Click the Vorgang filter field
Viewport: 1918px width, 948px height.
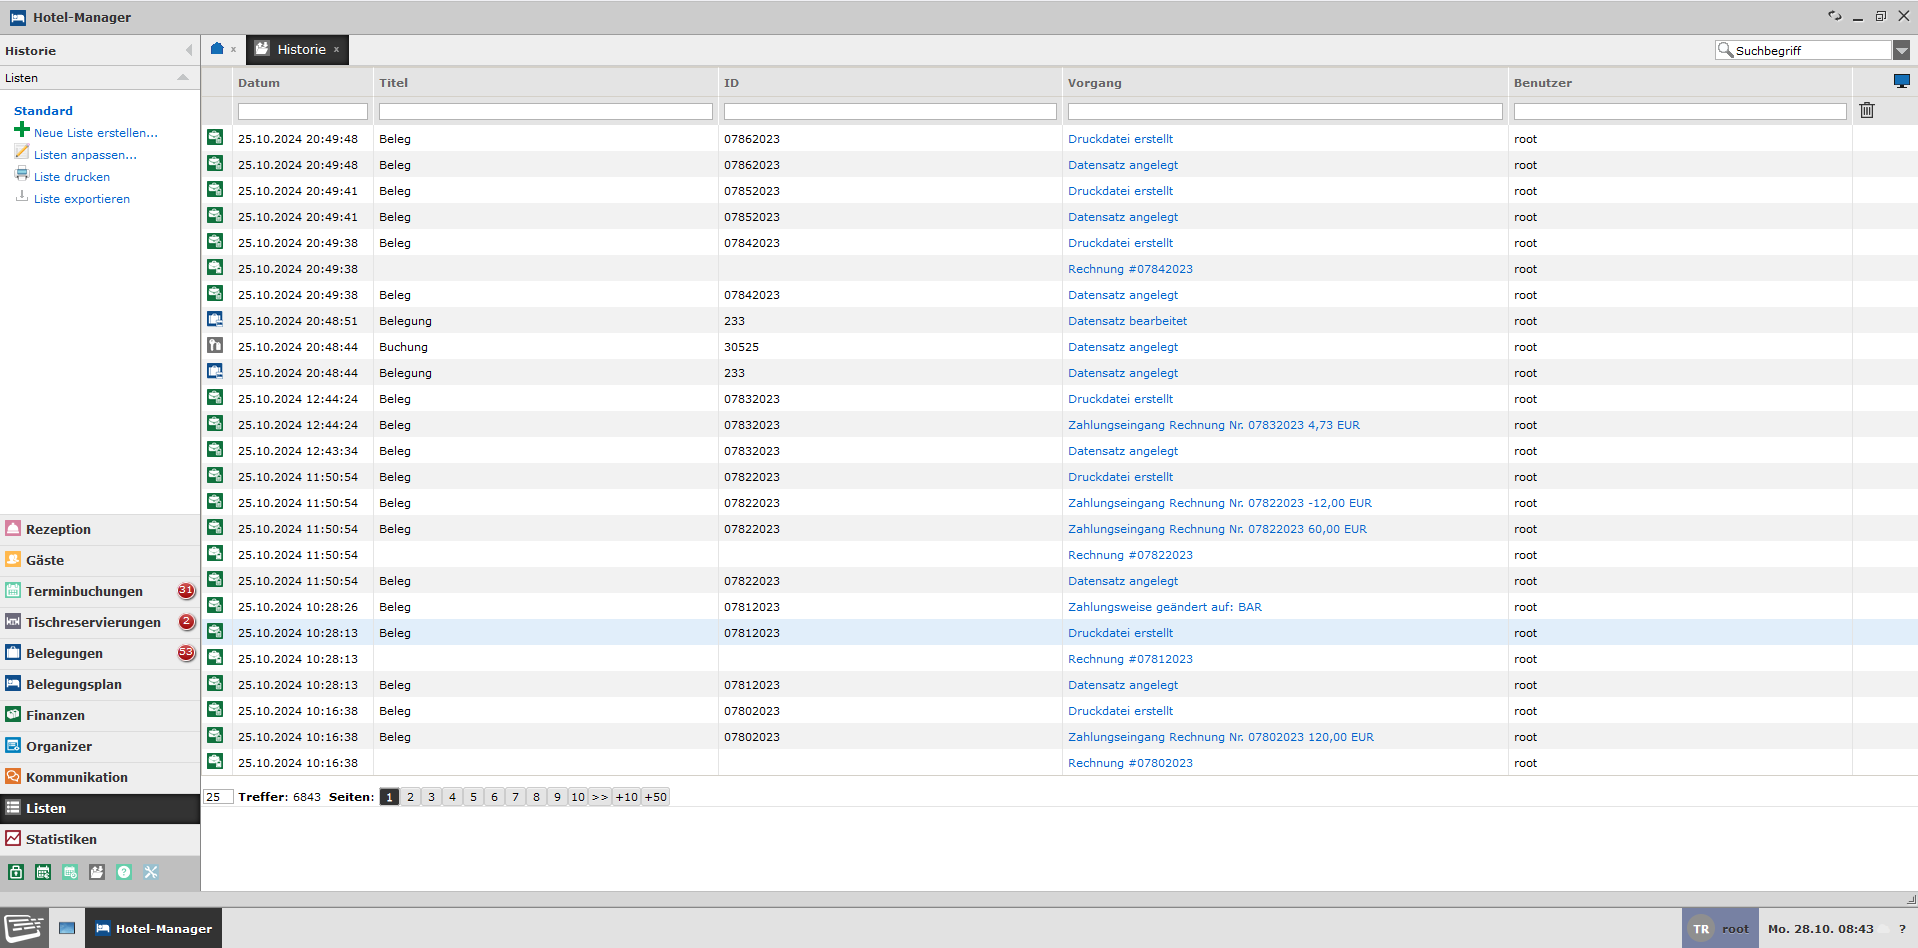coord(1285,112)
